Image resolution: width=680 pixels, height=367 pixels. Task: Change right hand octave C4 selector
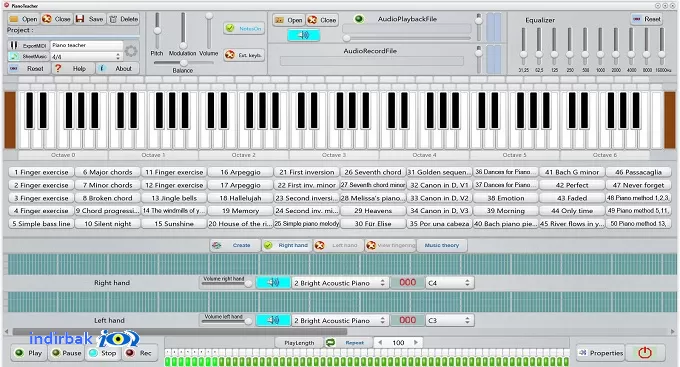449,283
